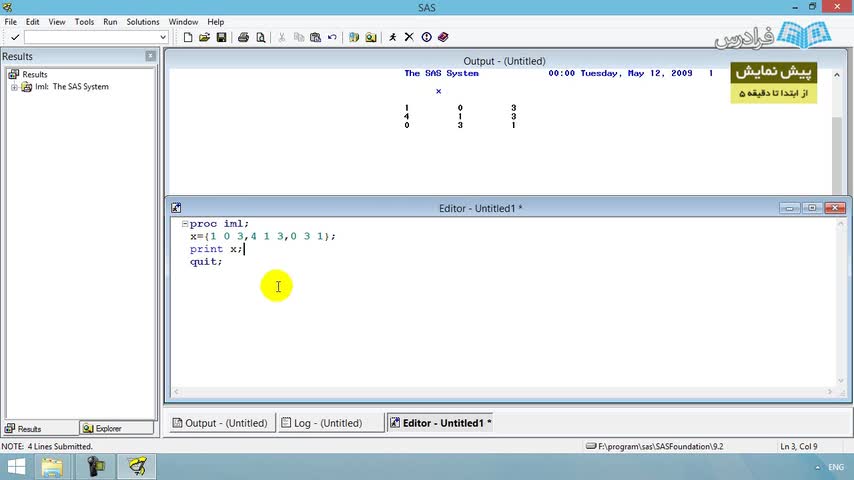Close the Results panel with its X

click(150, 56)
